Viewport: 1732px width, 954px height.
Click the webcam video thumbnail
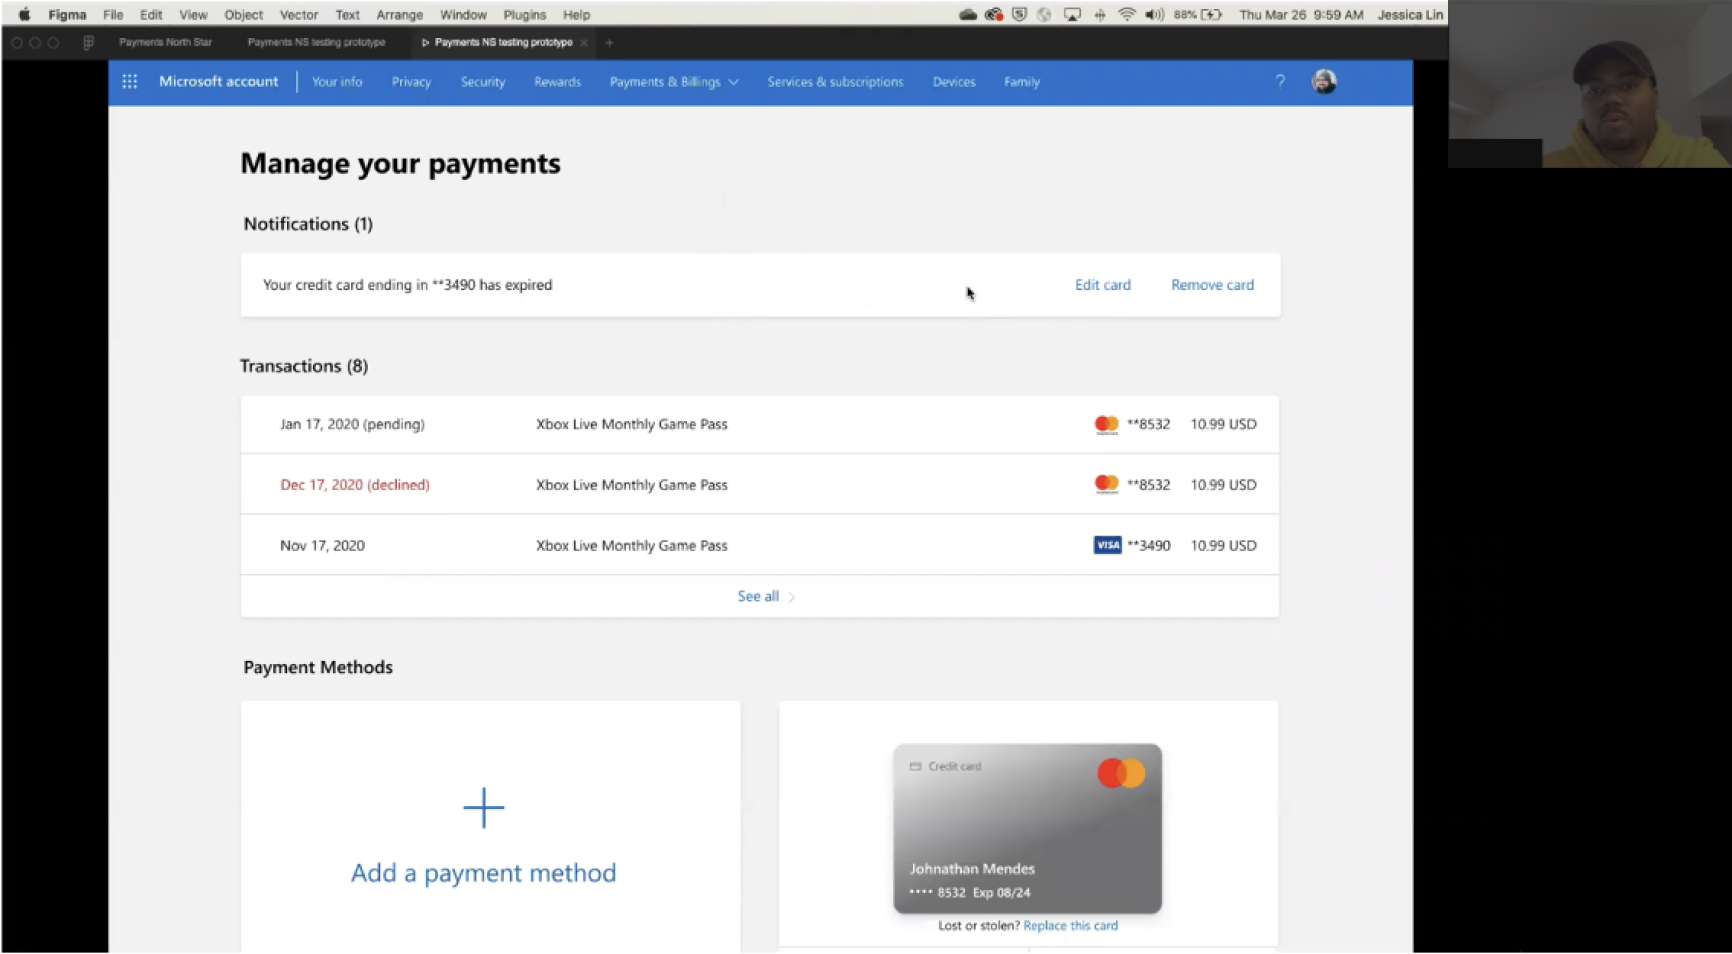point(1589,84)
